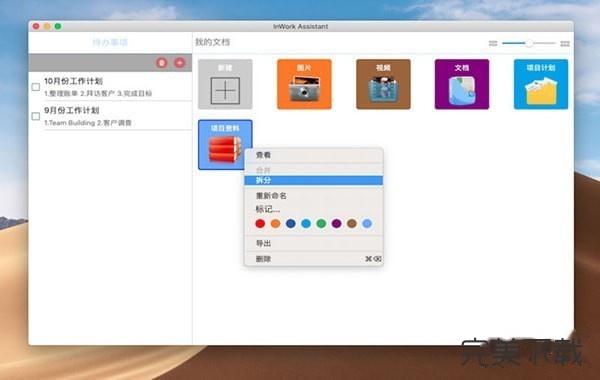Open the orange 图片 pictures folder

(304, 84)
